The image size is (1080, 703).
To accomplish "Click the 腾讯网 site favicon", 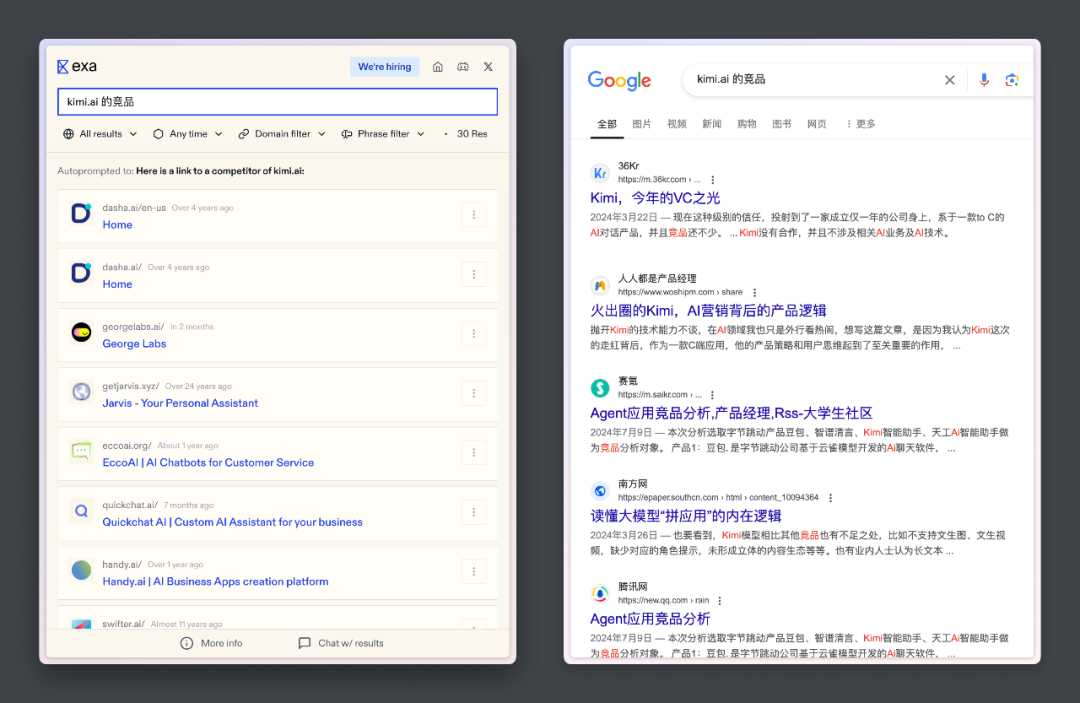I will click(600, 594).
